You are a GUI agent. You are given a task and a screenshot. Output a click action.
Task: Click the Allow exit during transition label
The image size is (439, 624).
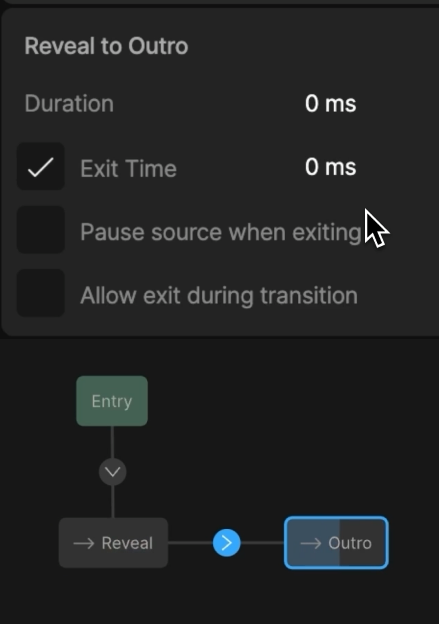point(219,296)
